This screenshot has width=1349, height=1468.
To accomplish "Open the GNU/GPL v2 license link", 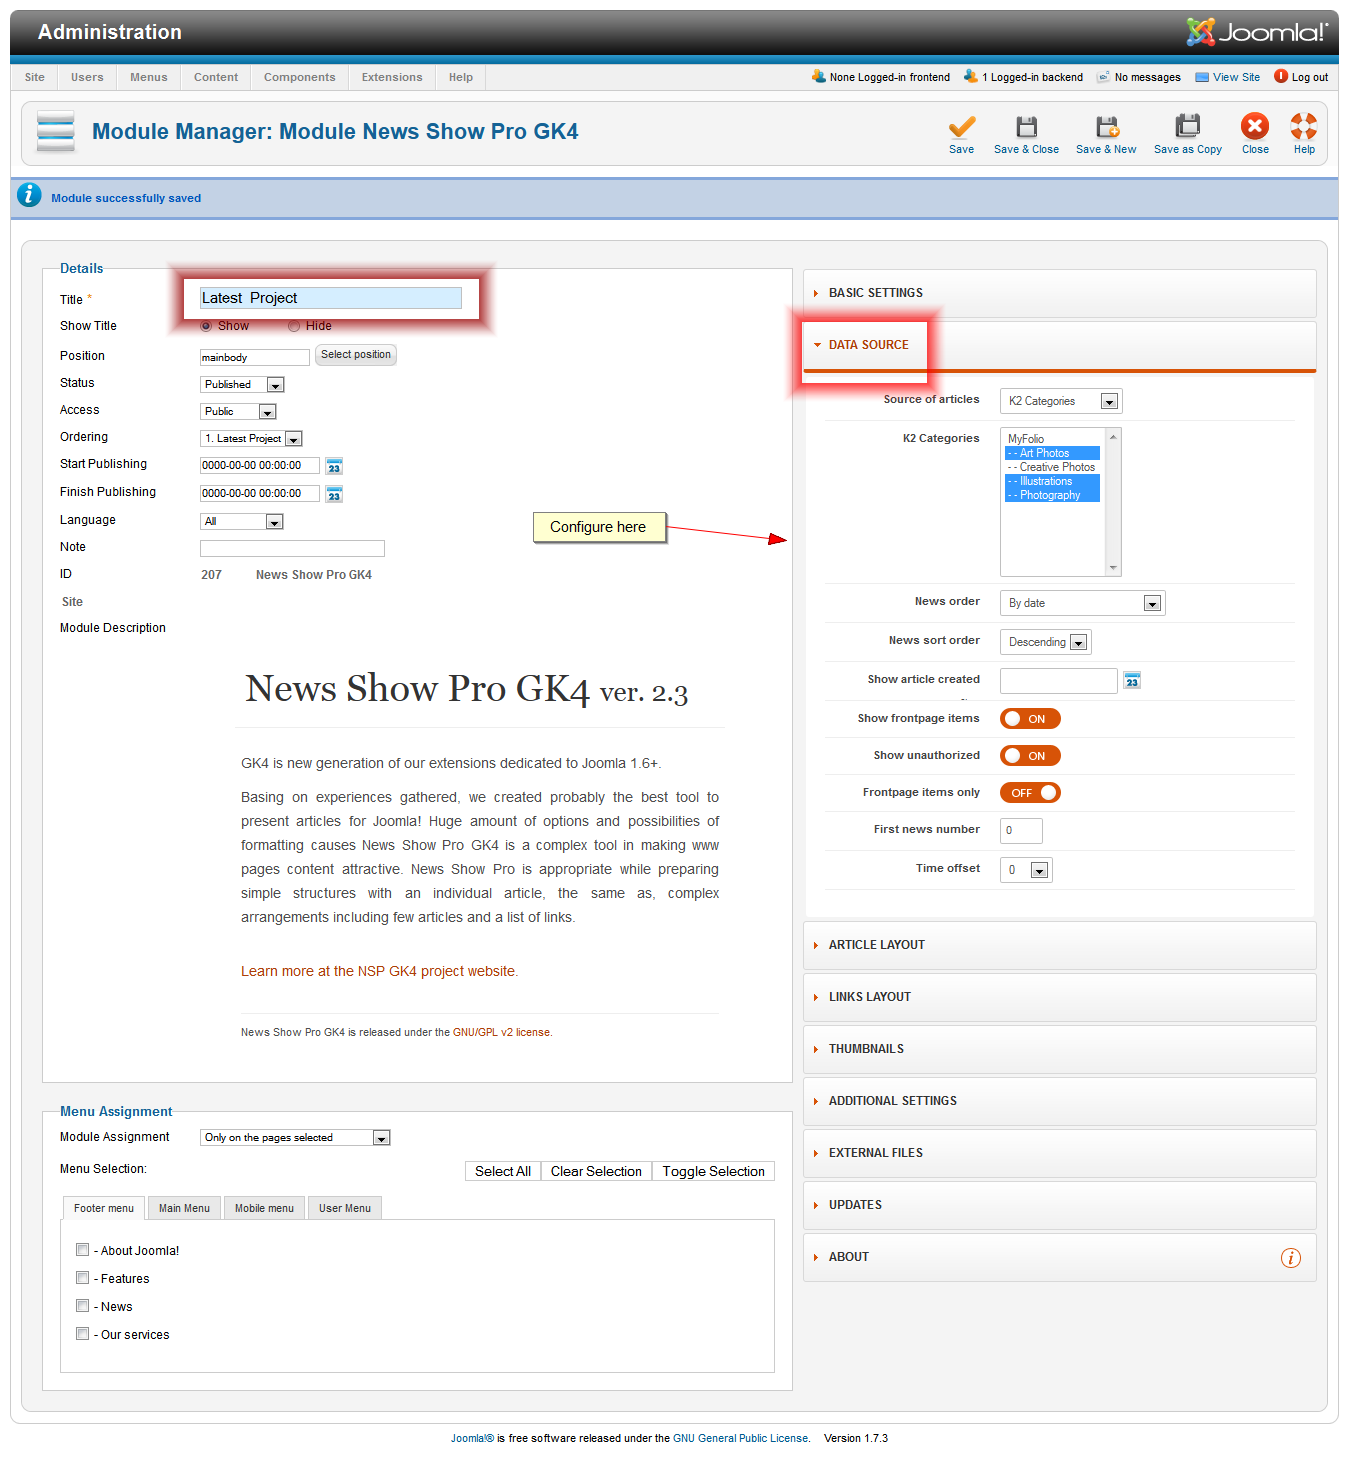I will click(x=501, y=1032).
